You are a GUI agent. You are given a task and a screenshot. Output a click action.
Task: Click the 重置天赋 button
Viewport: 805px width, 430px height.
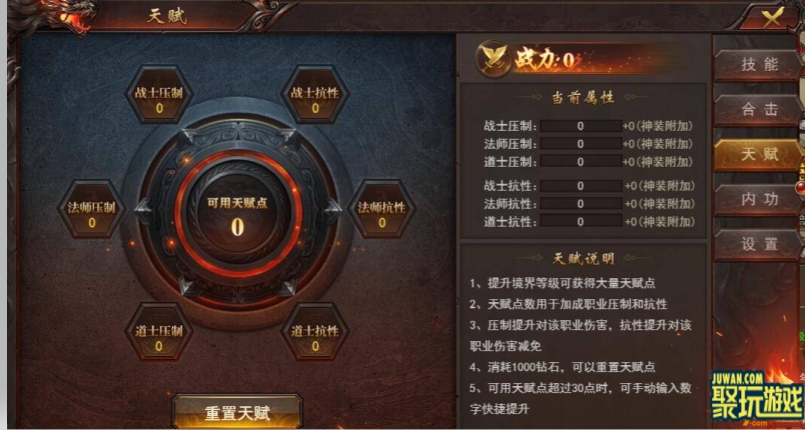click(237, 412)
